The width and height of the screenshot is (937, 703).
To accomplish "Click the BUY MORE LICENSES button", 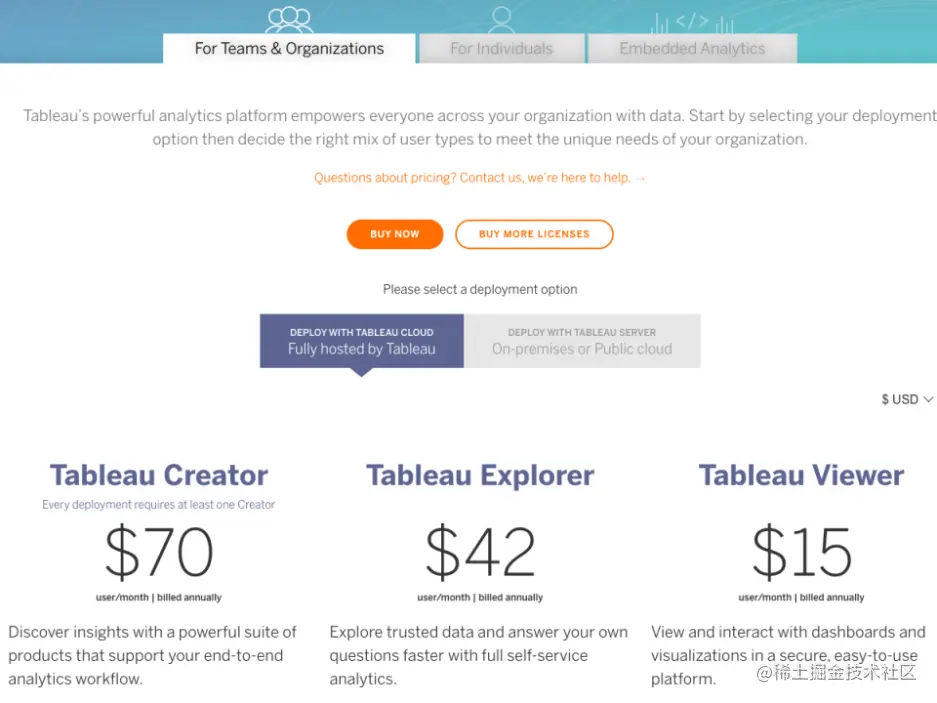I will pyautogui.click(x=534, y=234).
